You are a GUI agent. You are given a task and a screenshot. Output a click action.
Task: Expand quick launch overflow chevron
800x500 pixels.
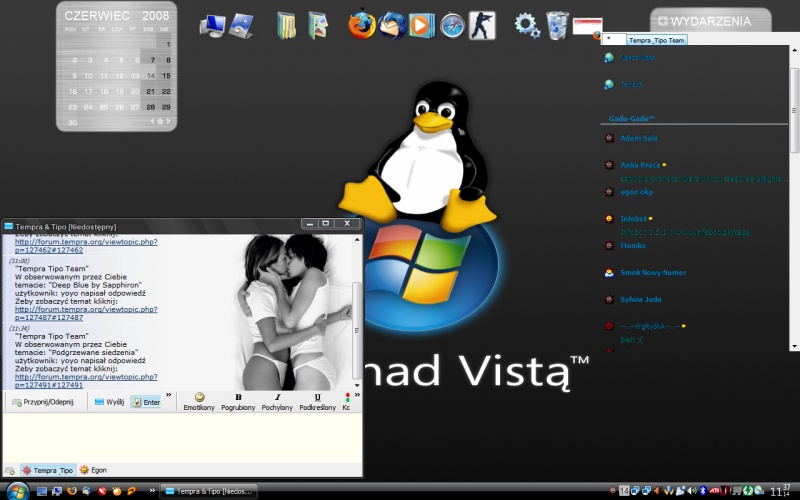pos(152,490)
